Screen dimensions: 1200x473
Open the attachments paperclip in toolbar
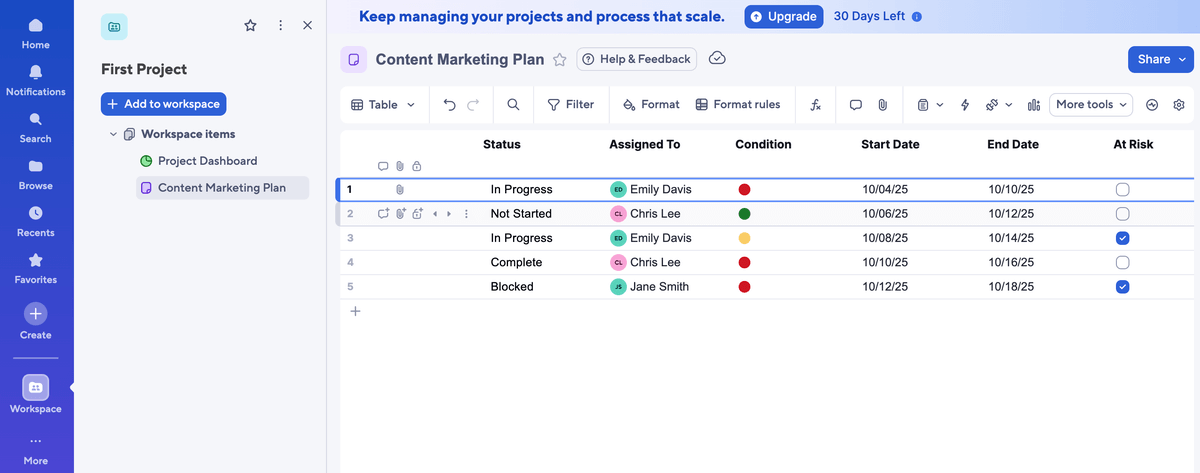coord(883,104)
